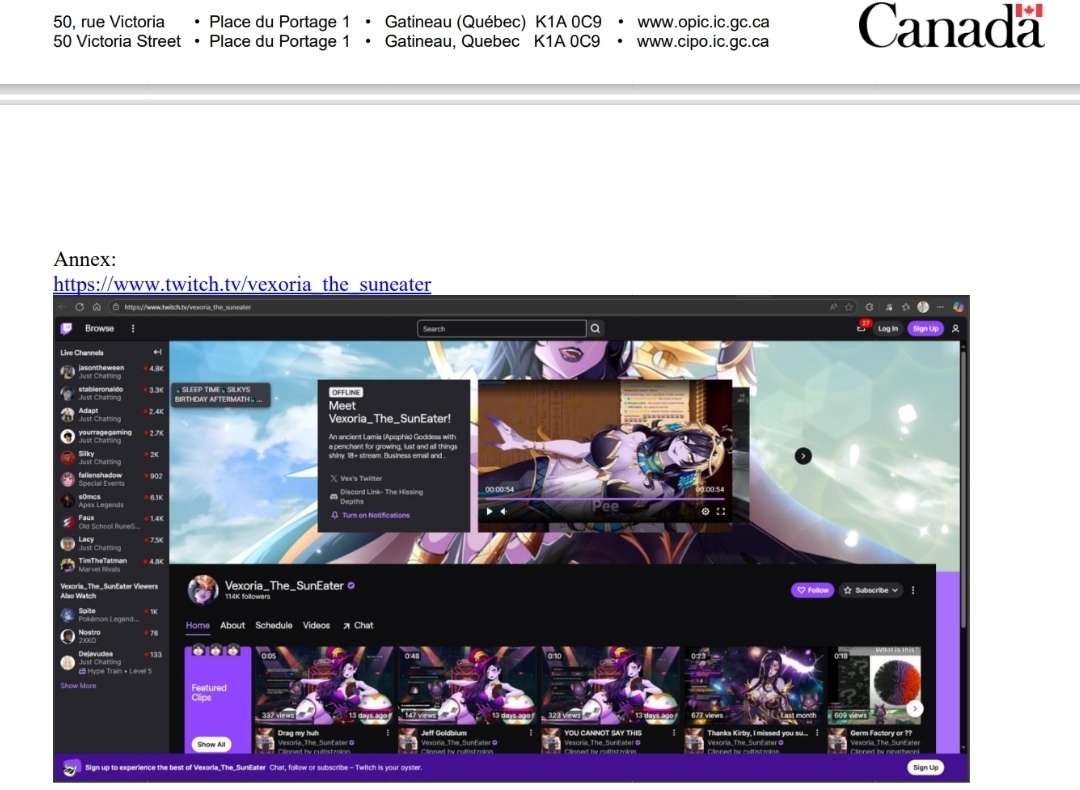Click the search magnifying glass icon
The image size is (1080, 790).
tap(595, 328)
